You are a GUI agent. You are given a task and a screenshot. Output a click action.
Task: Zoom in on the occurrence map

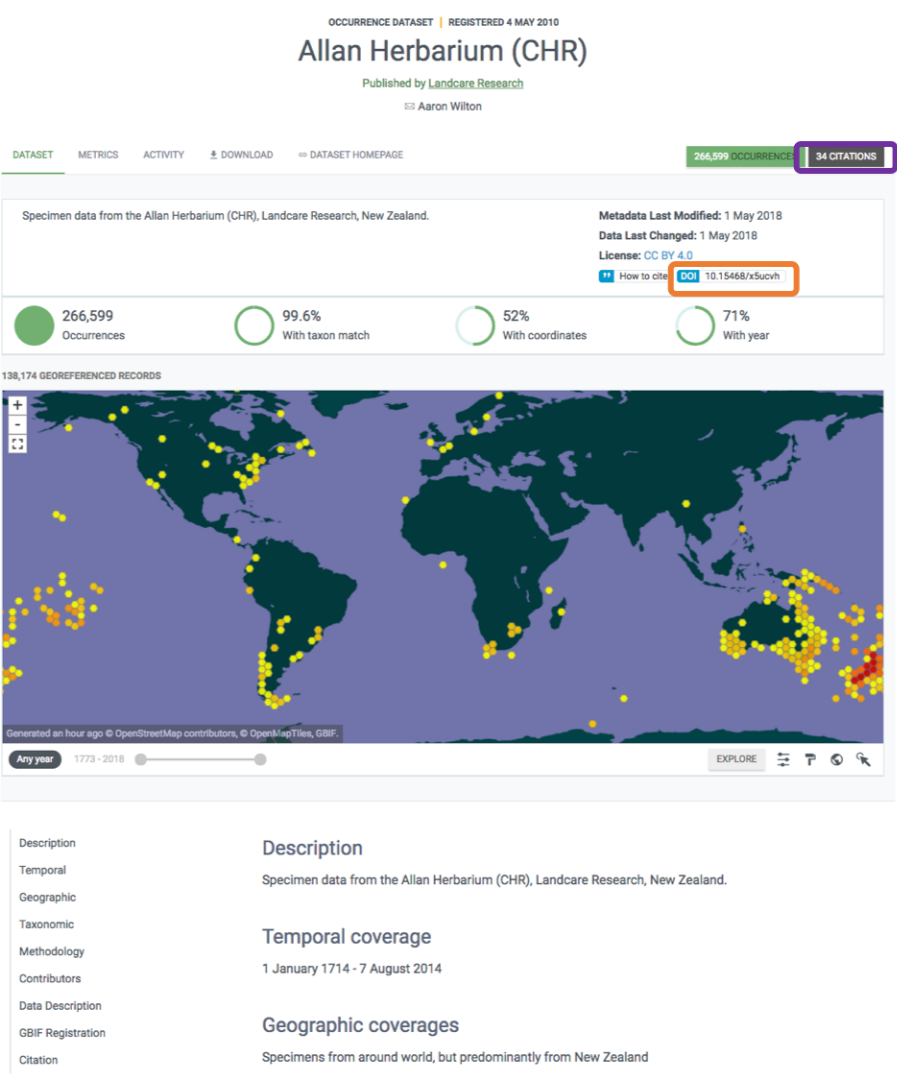[17, 406]
